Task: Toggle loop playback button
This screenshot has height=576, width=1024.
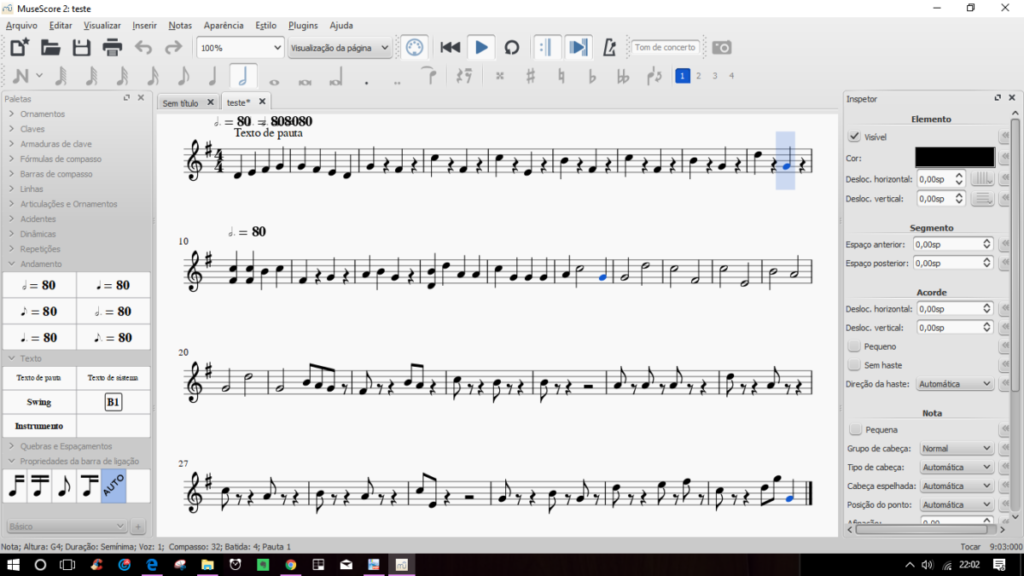Action: point(511,47)
